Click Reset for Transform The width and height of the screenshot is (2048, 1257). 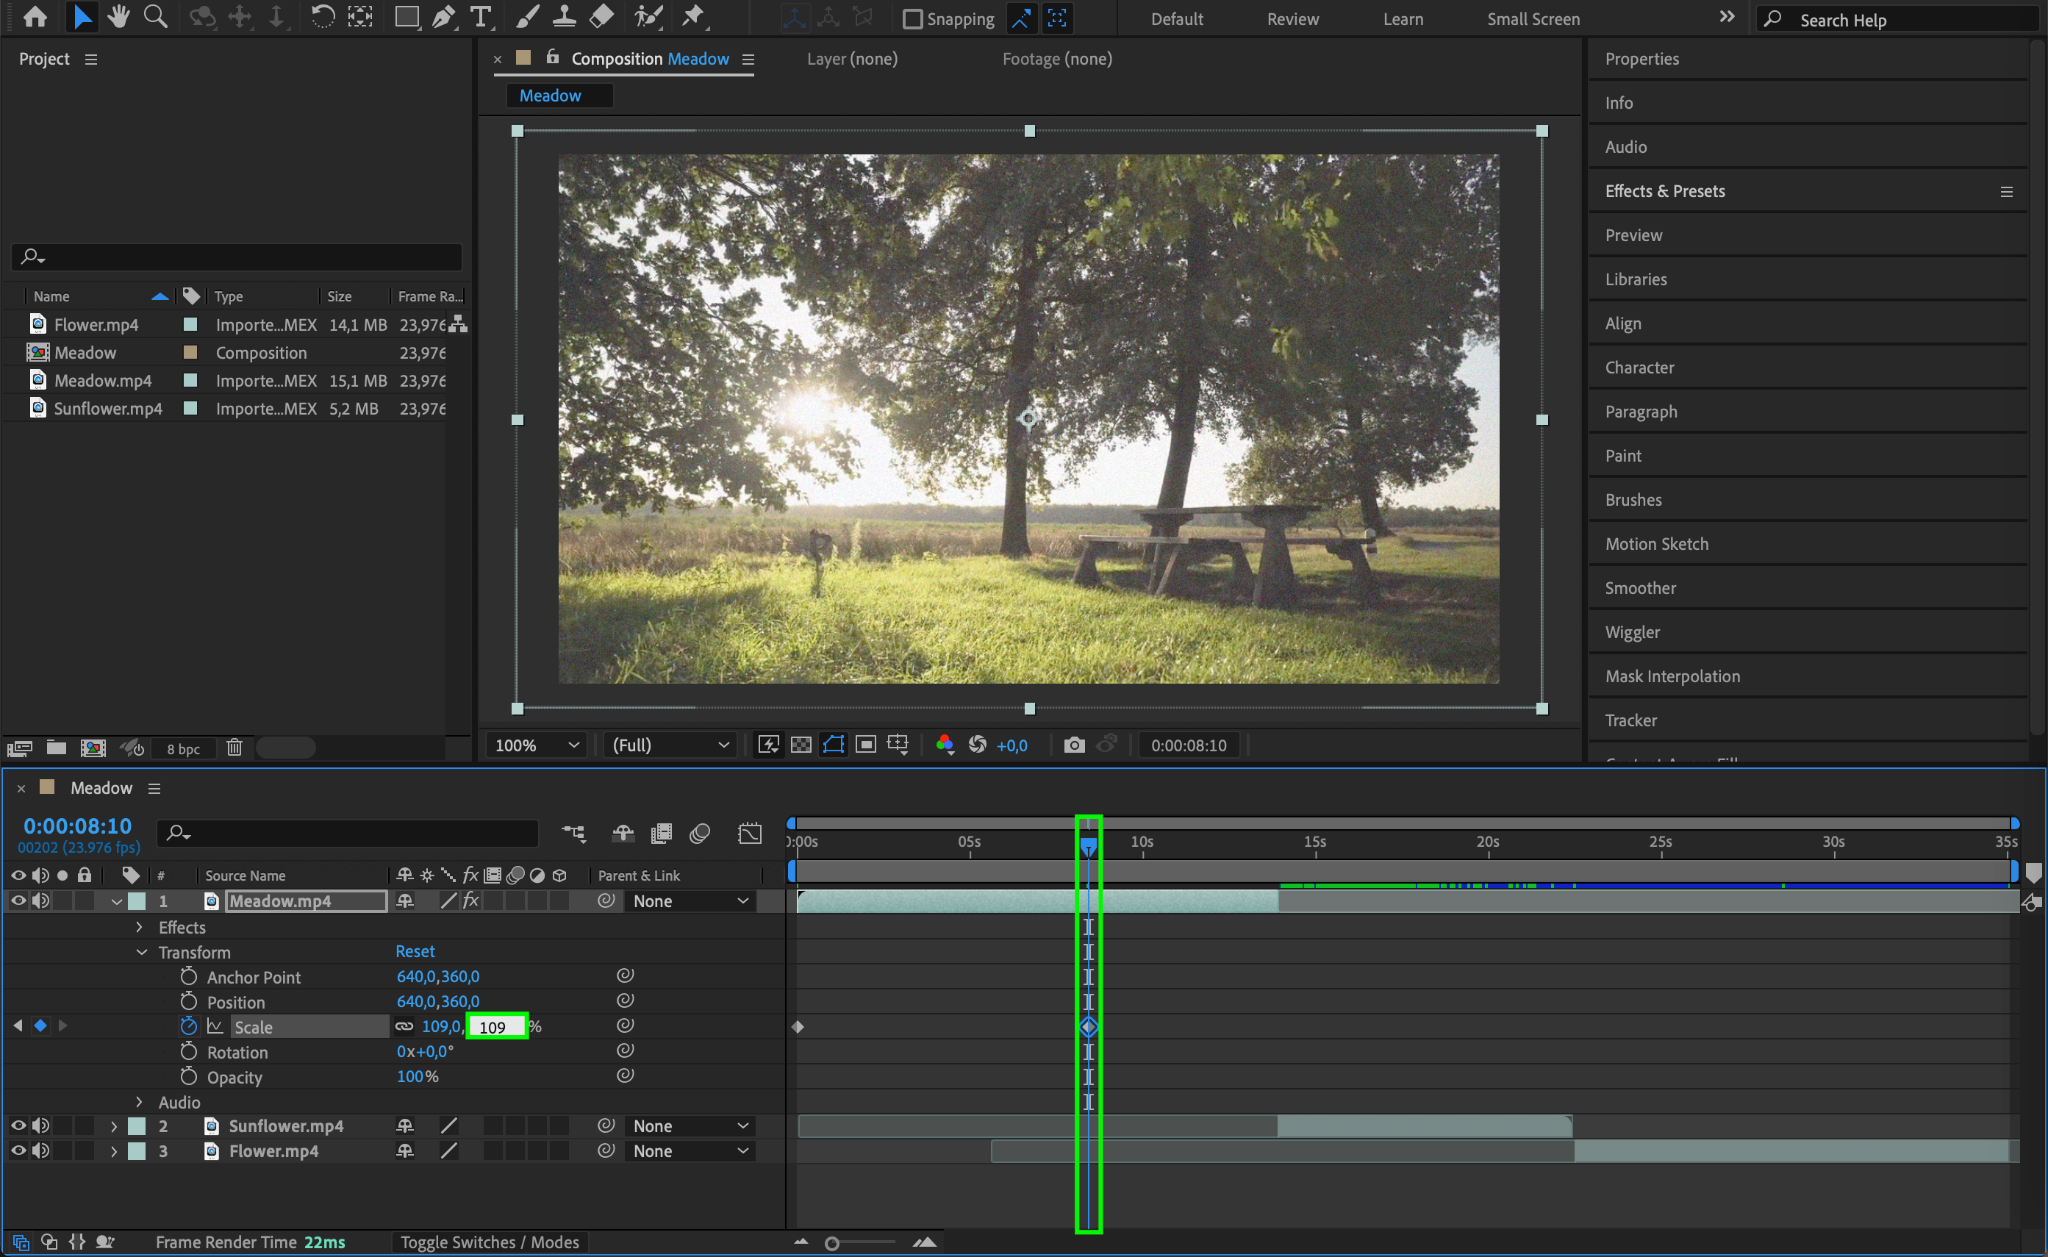point(415,952)
